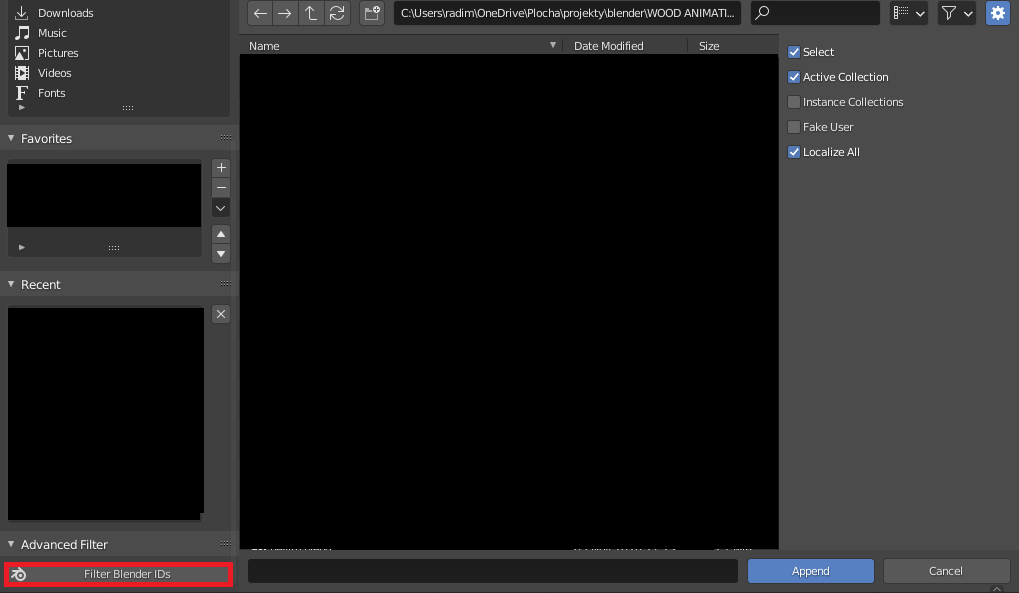Navigate up to parent directory

point(311,13)
